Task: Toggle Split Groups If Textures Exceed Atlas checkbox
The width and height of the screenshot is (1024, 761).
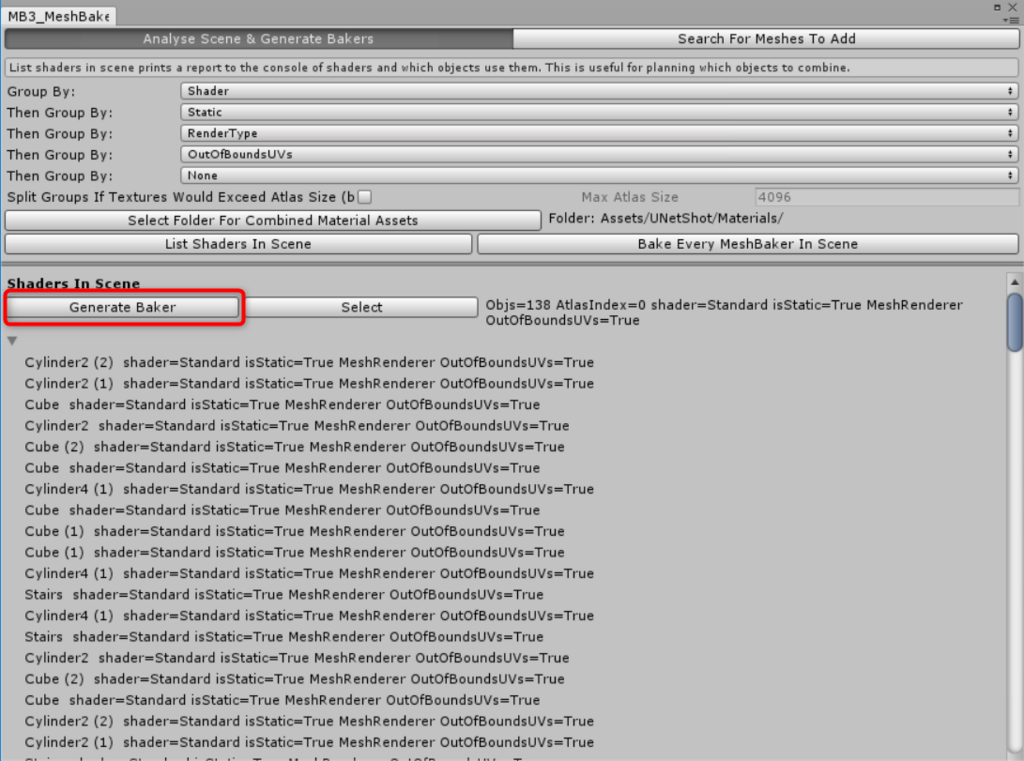Action: tap(365, 197)
